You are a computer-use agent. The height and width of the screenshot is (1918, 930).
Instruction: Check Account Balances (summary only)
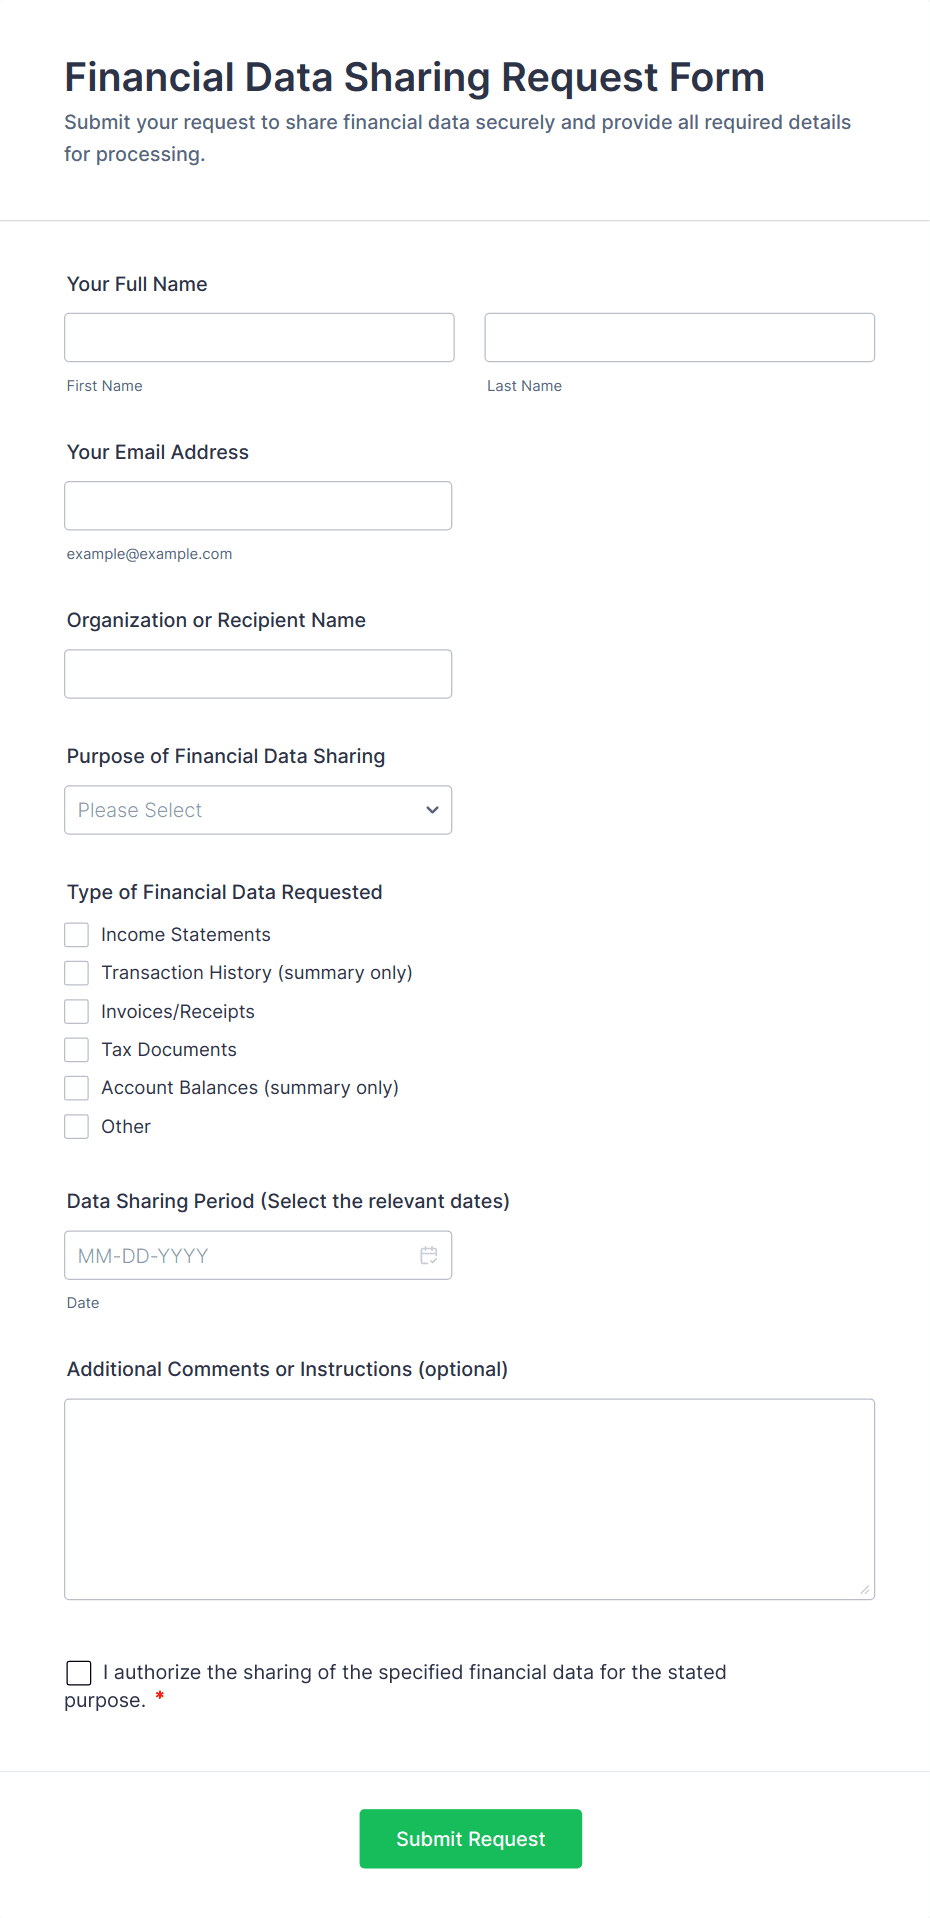pyautogui.click(x=76, y=1087)
